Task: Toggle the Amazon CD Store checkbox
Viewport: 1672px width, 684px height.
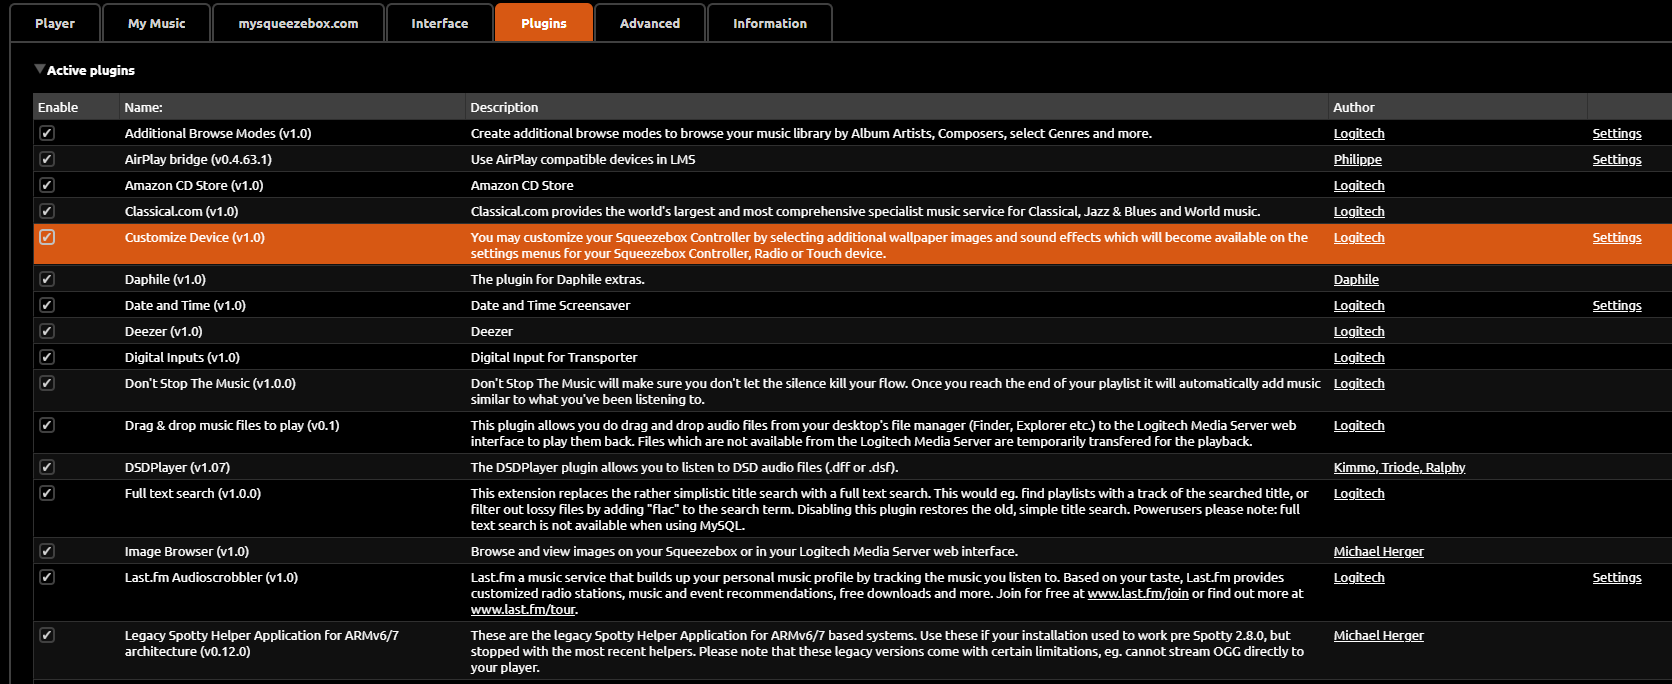Action: click(x=47, y=185)
